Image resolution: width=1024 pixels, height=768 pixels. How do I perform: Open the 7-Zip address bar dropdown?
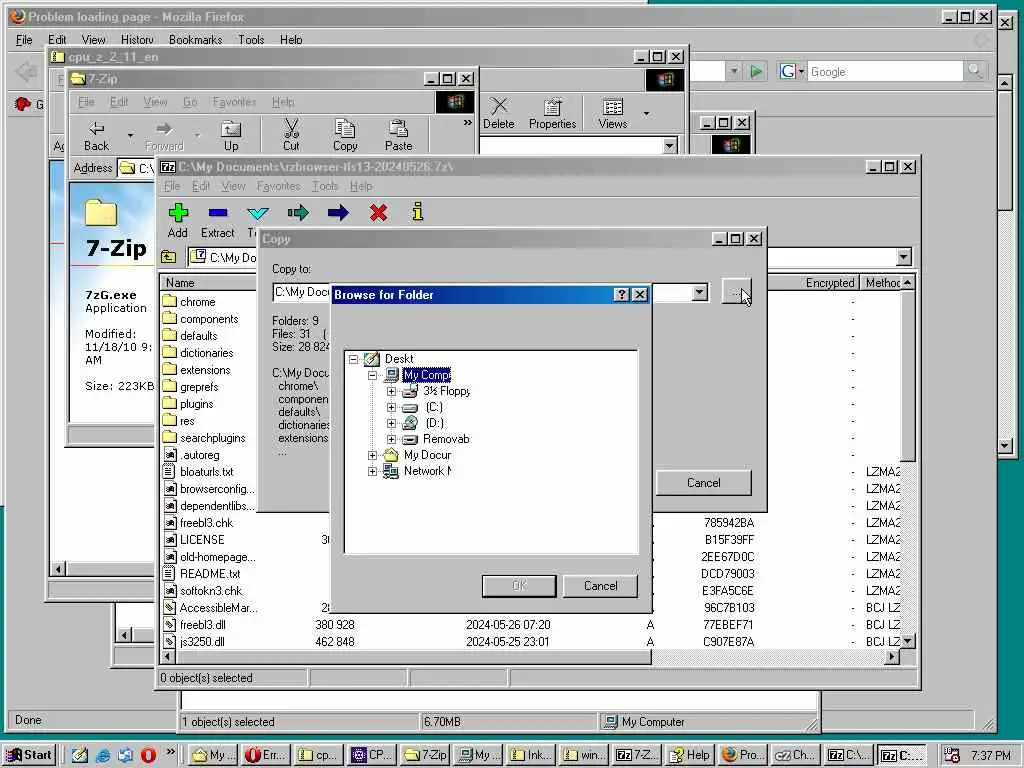tap(904, 257)
